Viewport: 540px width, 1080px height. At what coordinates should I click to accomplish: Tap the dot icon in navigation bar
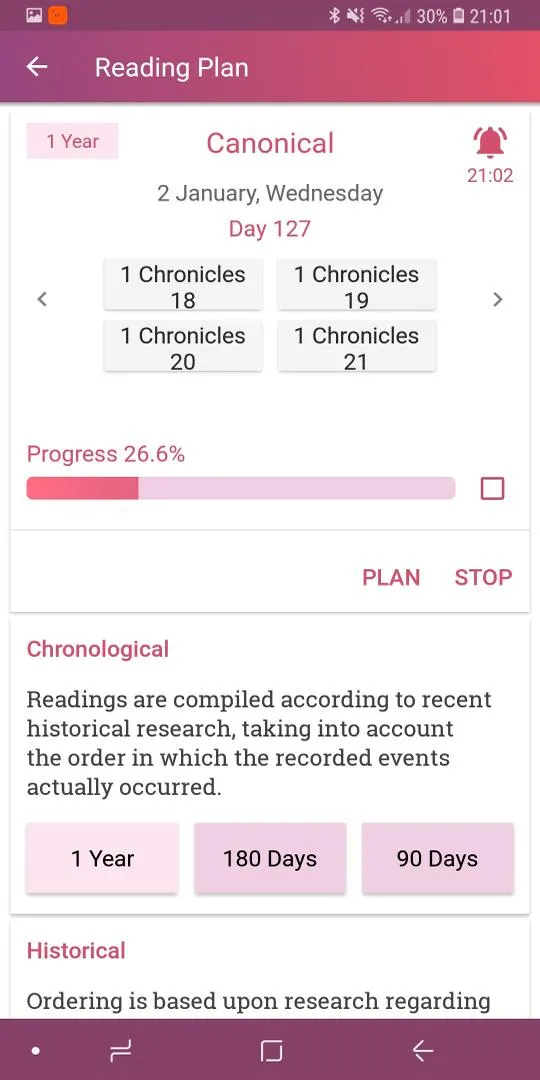pyautogui.click(x=36, y=1050)
